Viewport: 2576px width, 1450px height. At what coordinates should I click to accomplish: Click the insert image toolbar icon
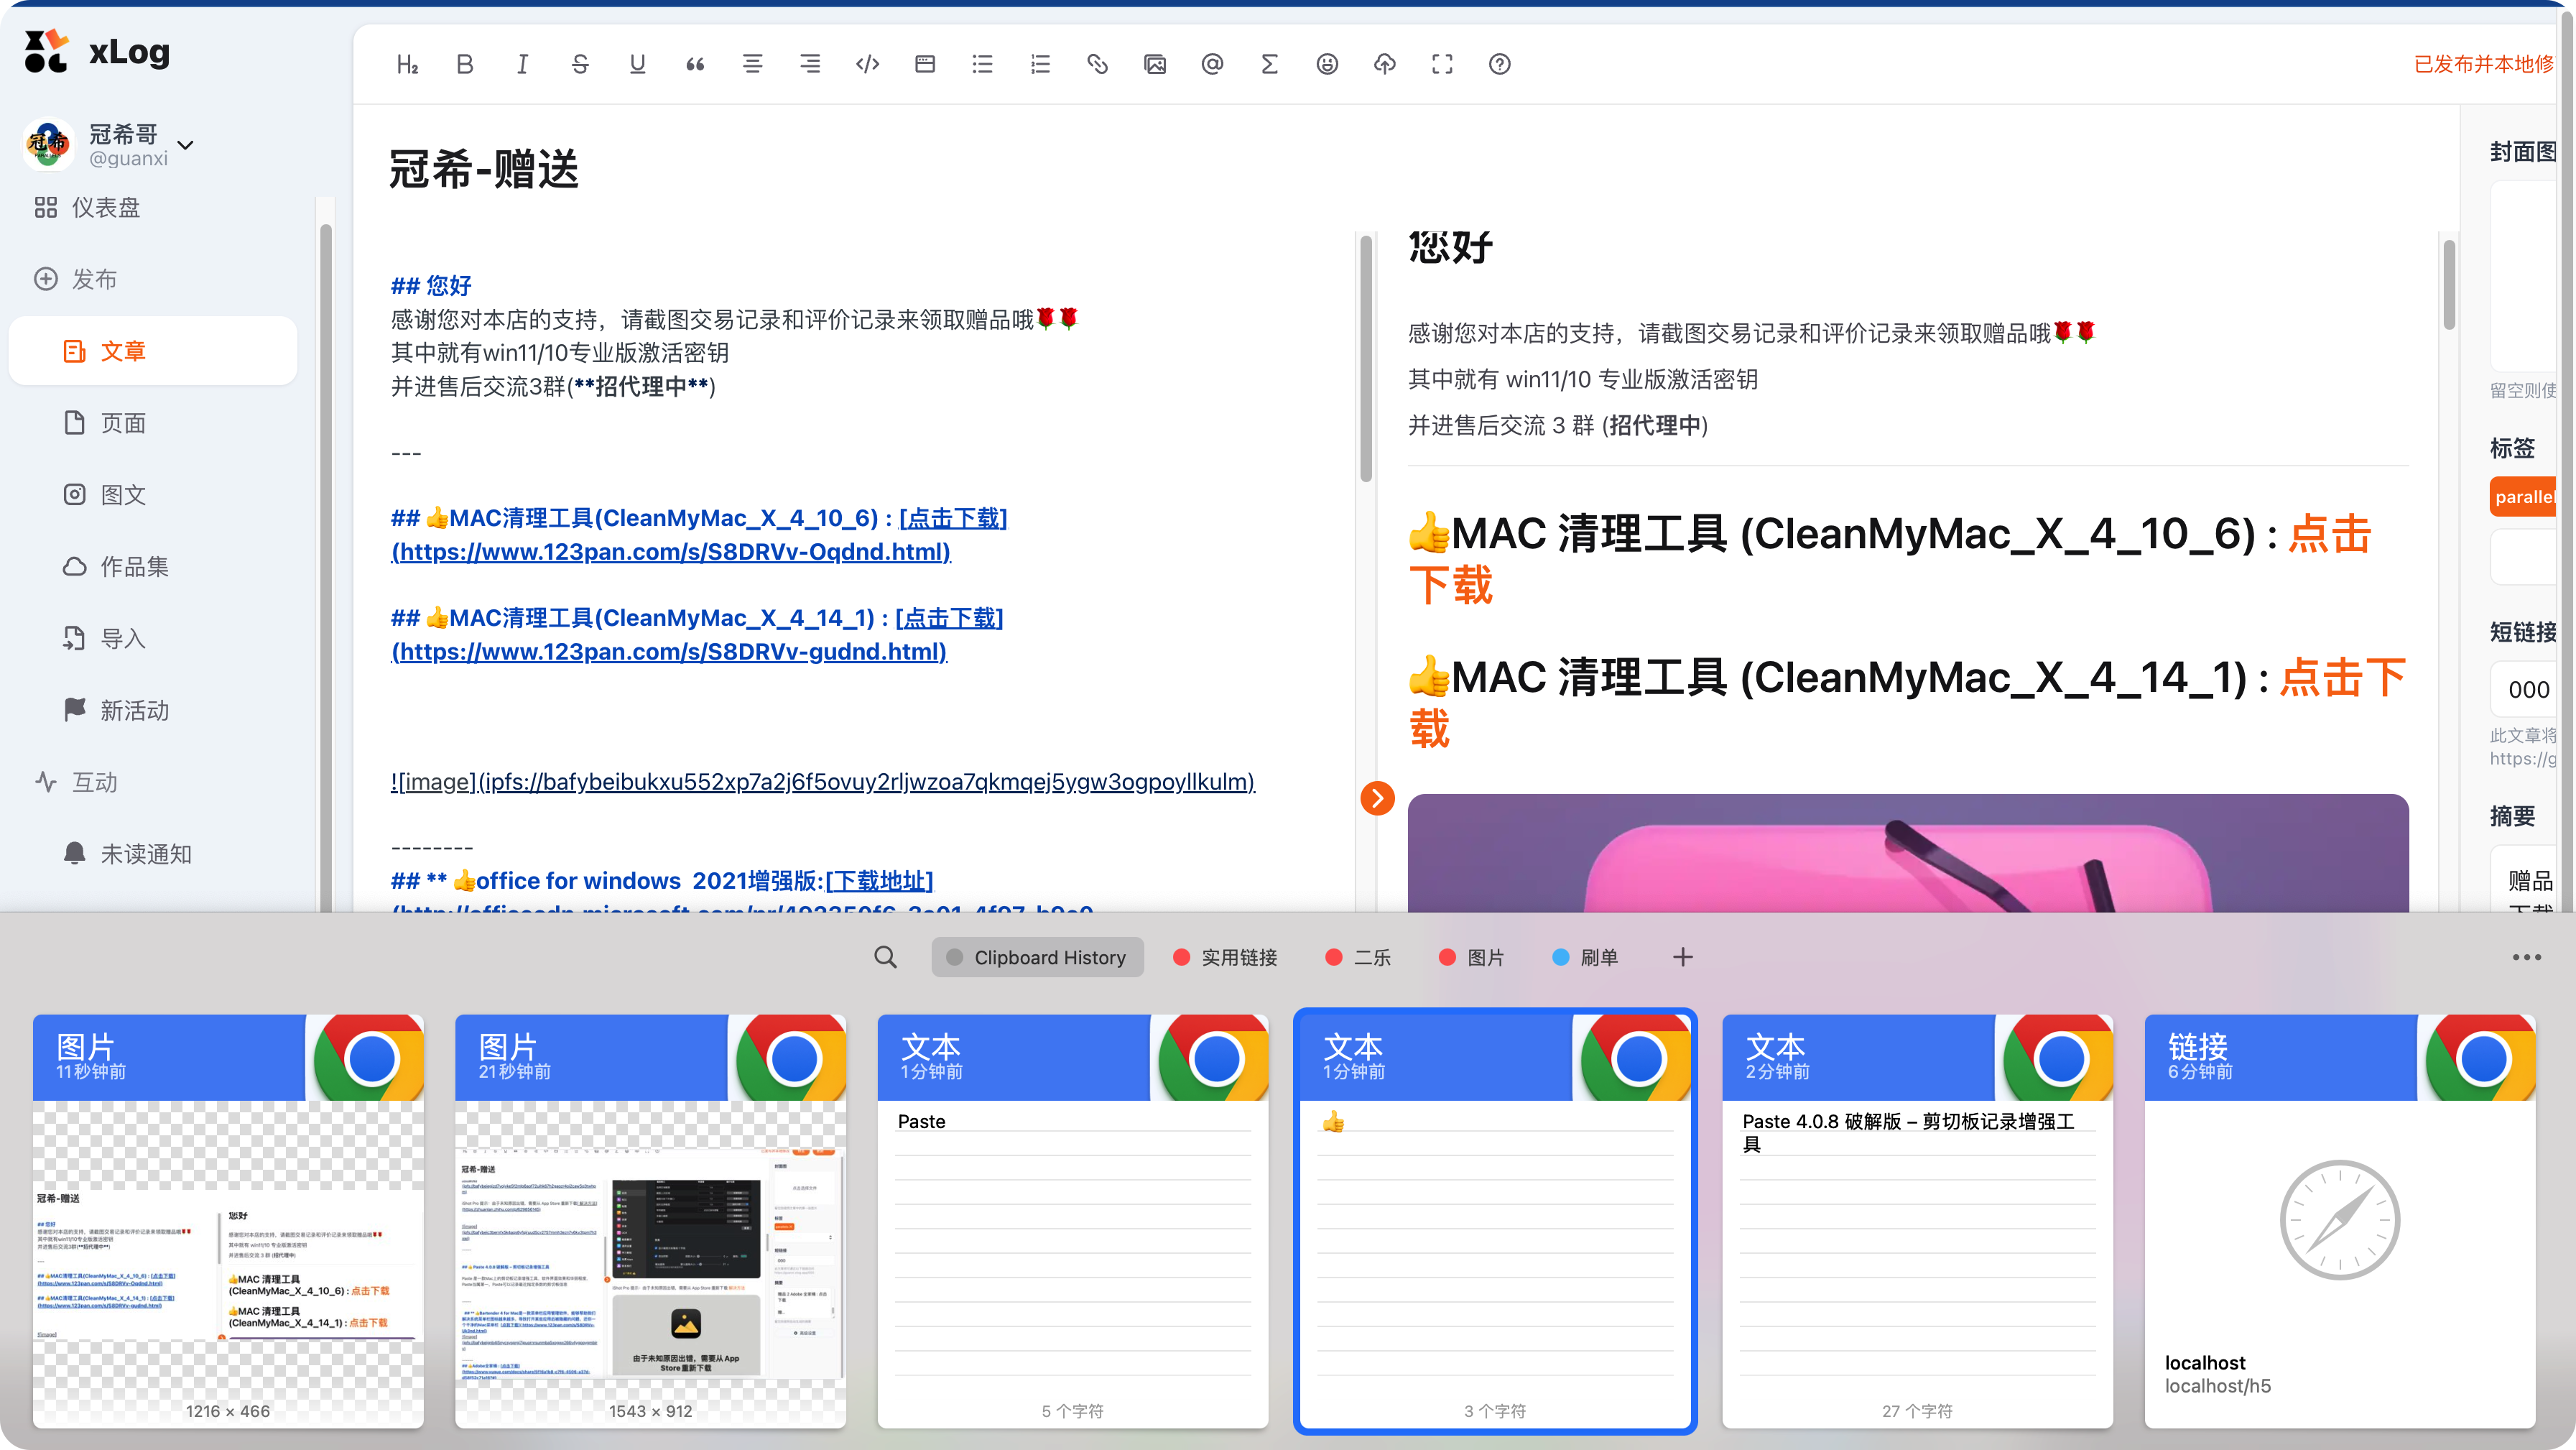click(1155, 64)
